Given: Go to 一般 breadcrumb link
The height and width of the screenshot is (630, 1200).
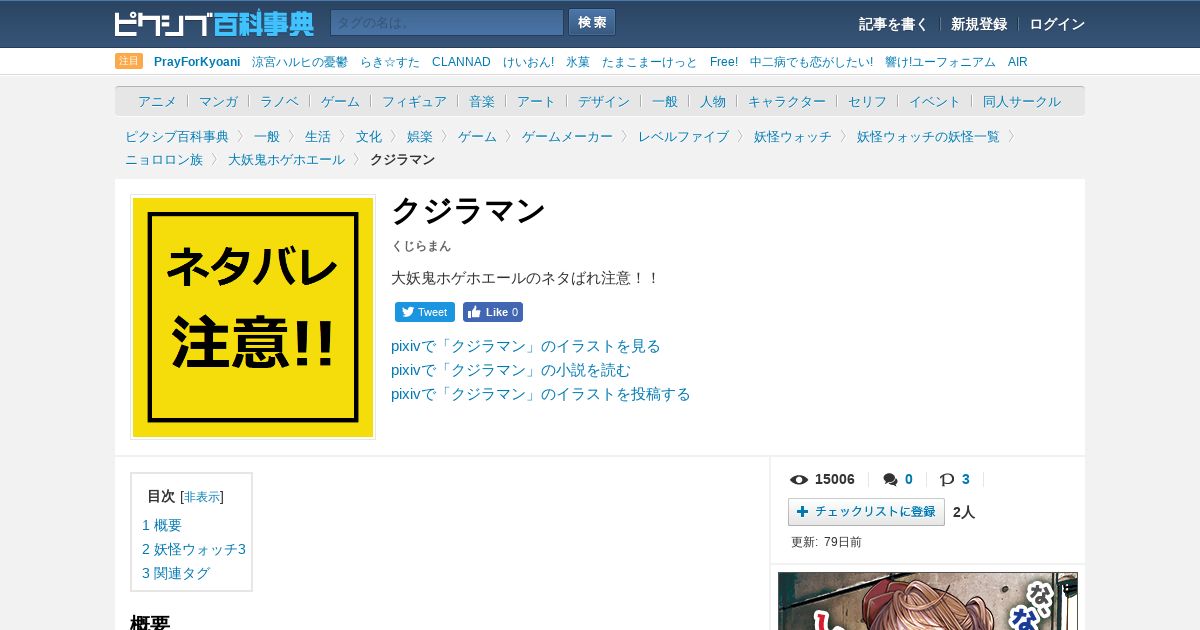Looking at the screenshot, I should tap(267, 136).
